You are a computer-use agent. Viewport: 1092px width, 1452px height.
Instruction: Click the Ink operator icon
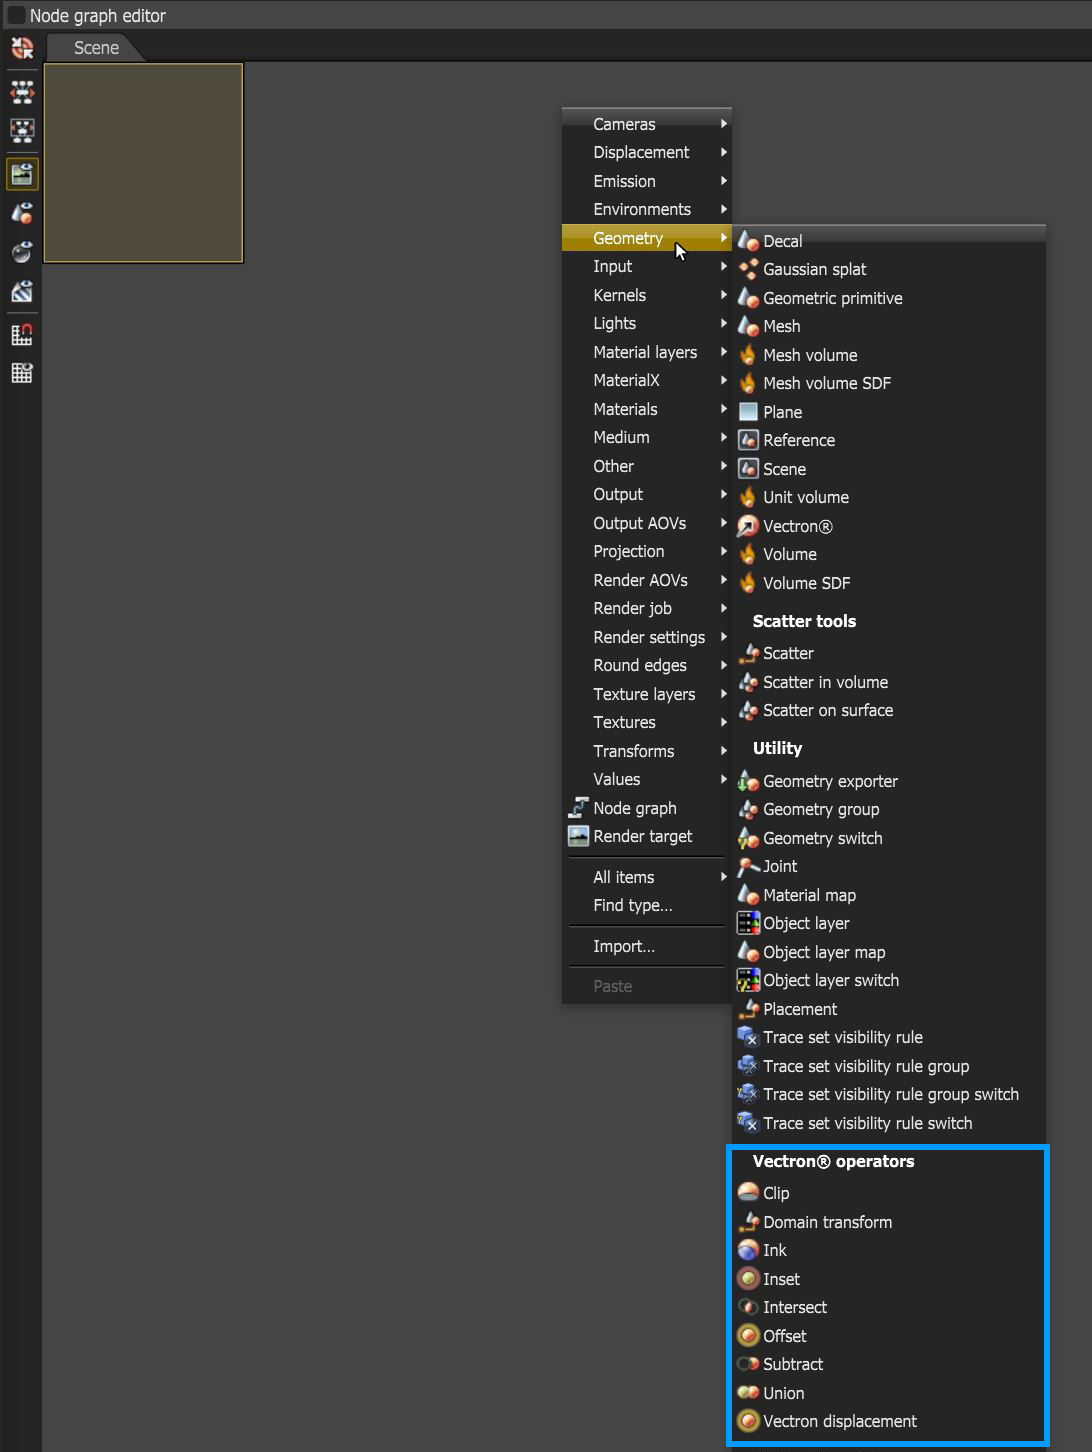click(x=748, y=1250)
